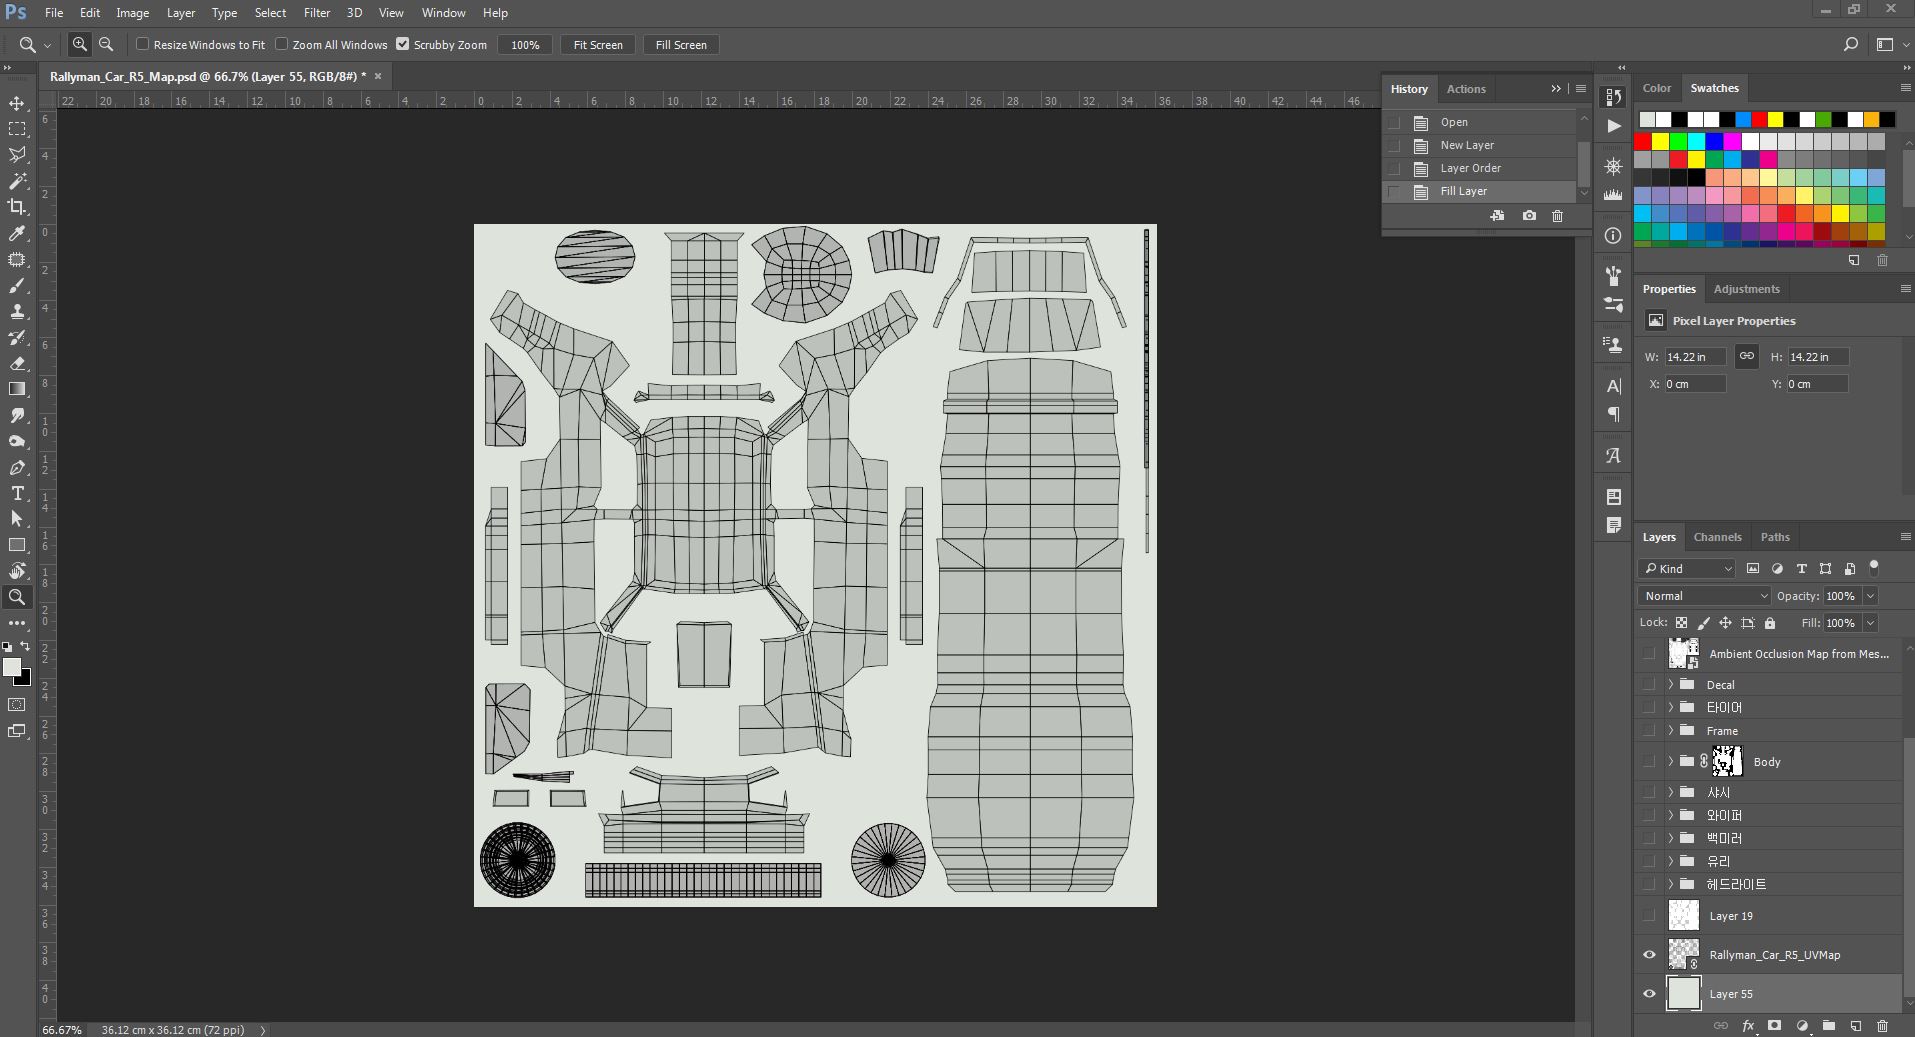Switch to the Channels tab
The width and height of the screenshot is (1915, 1037).
pyautogui.click(x=1717, y=537)
